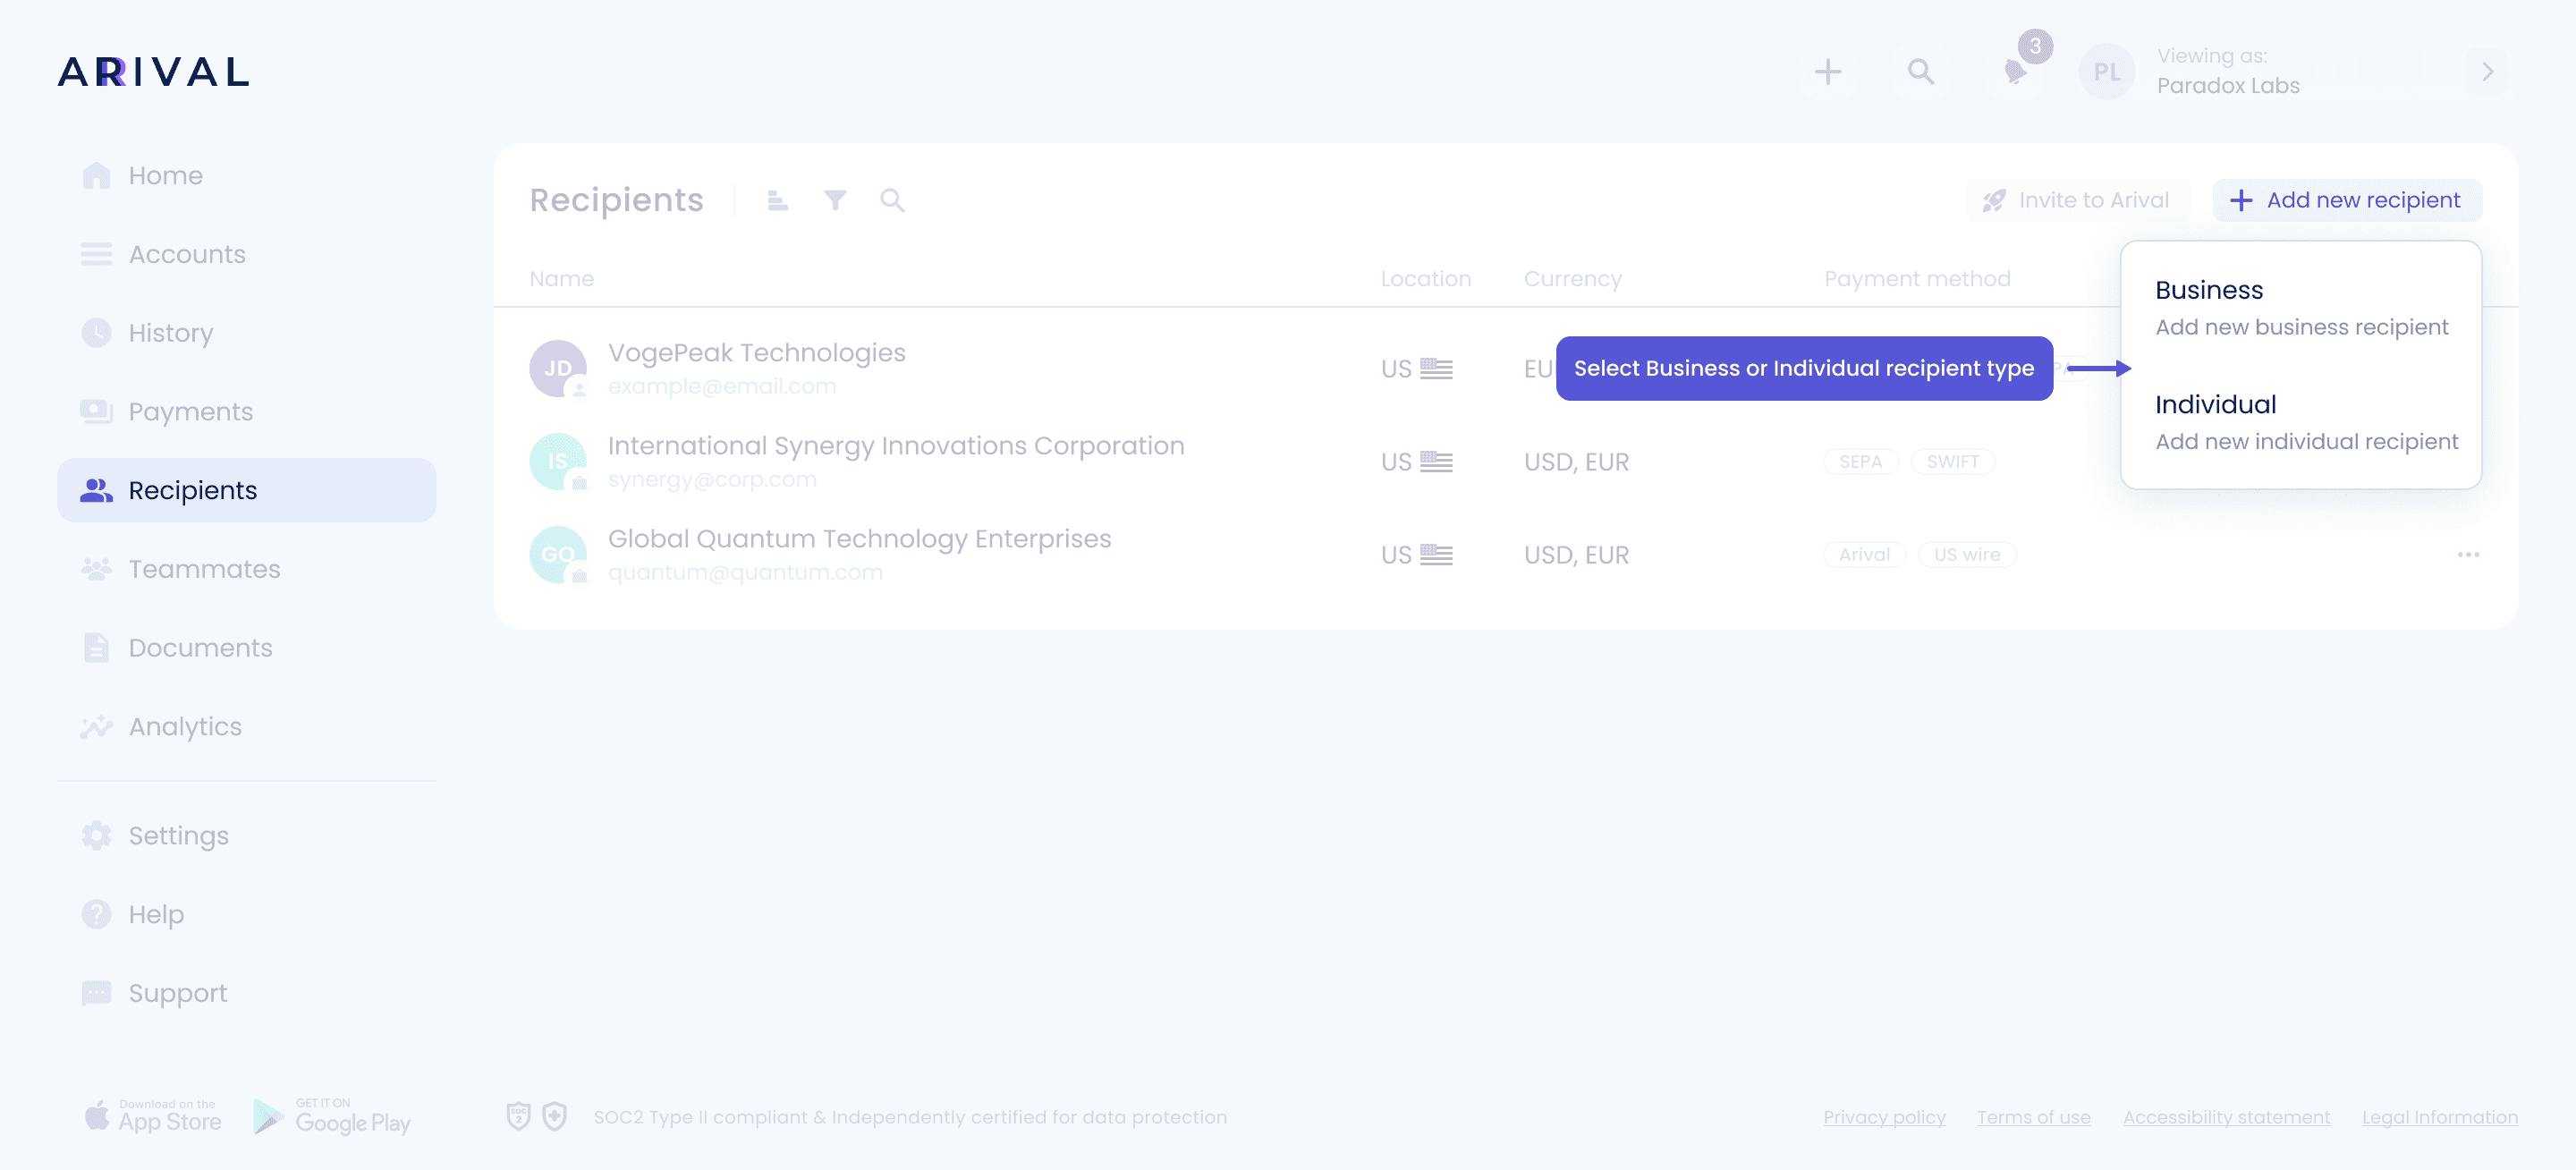
Task: Open History in sidebar
Action: (x=247, y=333)
